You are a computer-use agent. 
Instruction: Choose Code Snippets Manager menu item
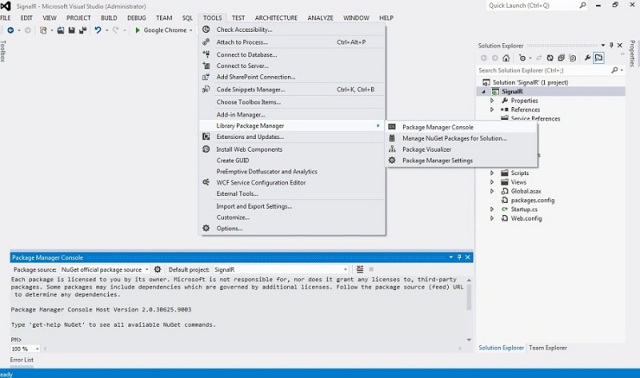click(x=292, y=89)
